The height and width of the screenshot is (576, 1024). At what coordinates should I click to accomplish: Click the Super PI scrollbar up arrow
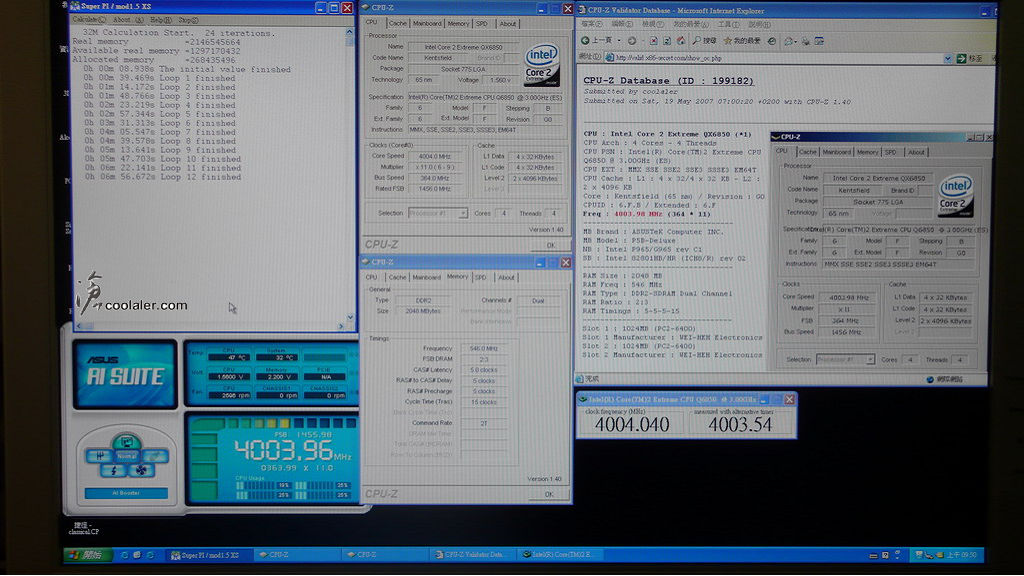click(x=350, y=32)
